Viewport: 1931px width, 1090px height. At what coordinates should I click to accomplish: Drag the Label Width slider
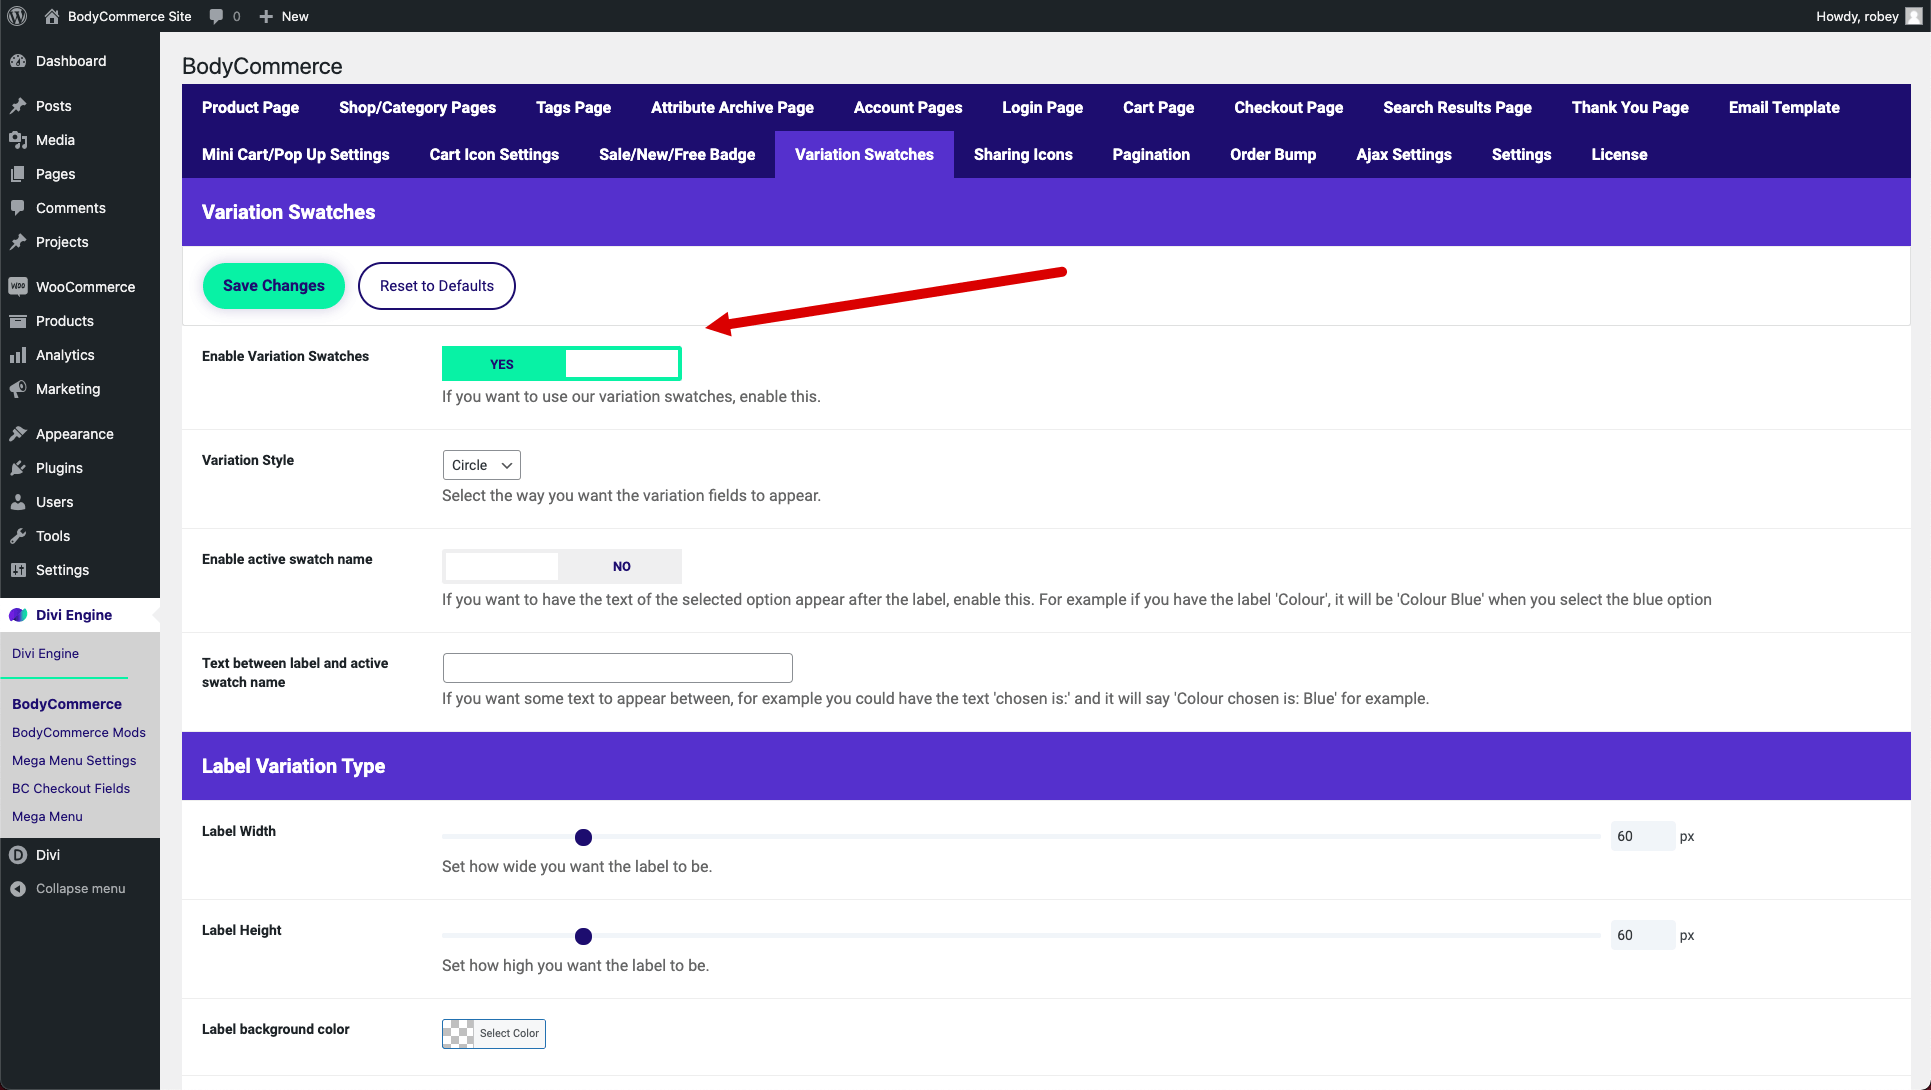click(584, 837)
